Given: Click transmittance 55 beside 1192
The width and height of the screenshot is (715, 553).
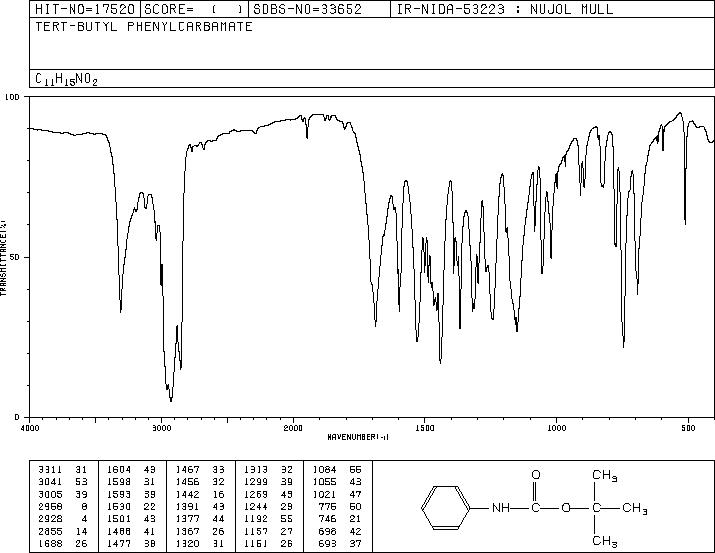Looking at the screenshot, I should pos(287,519).
